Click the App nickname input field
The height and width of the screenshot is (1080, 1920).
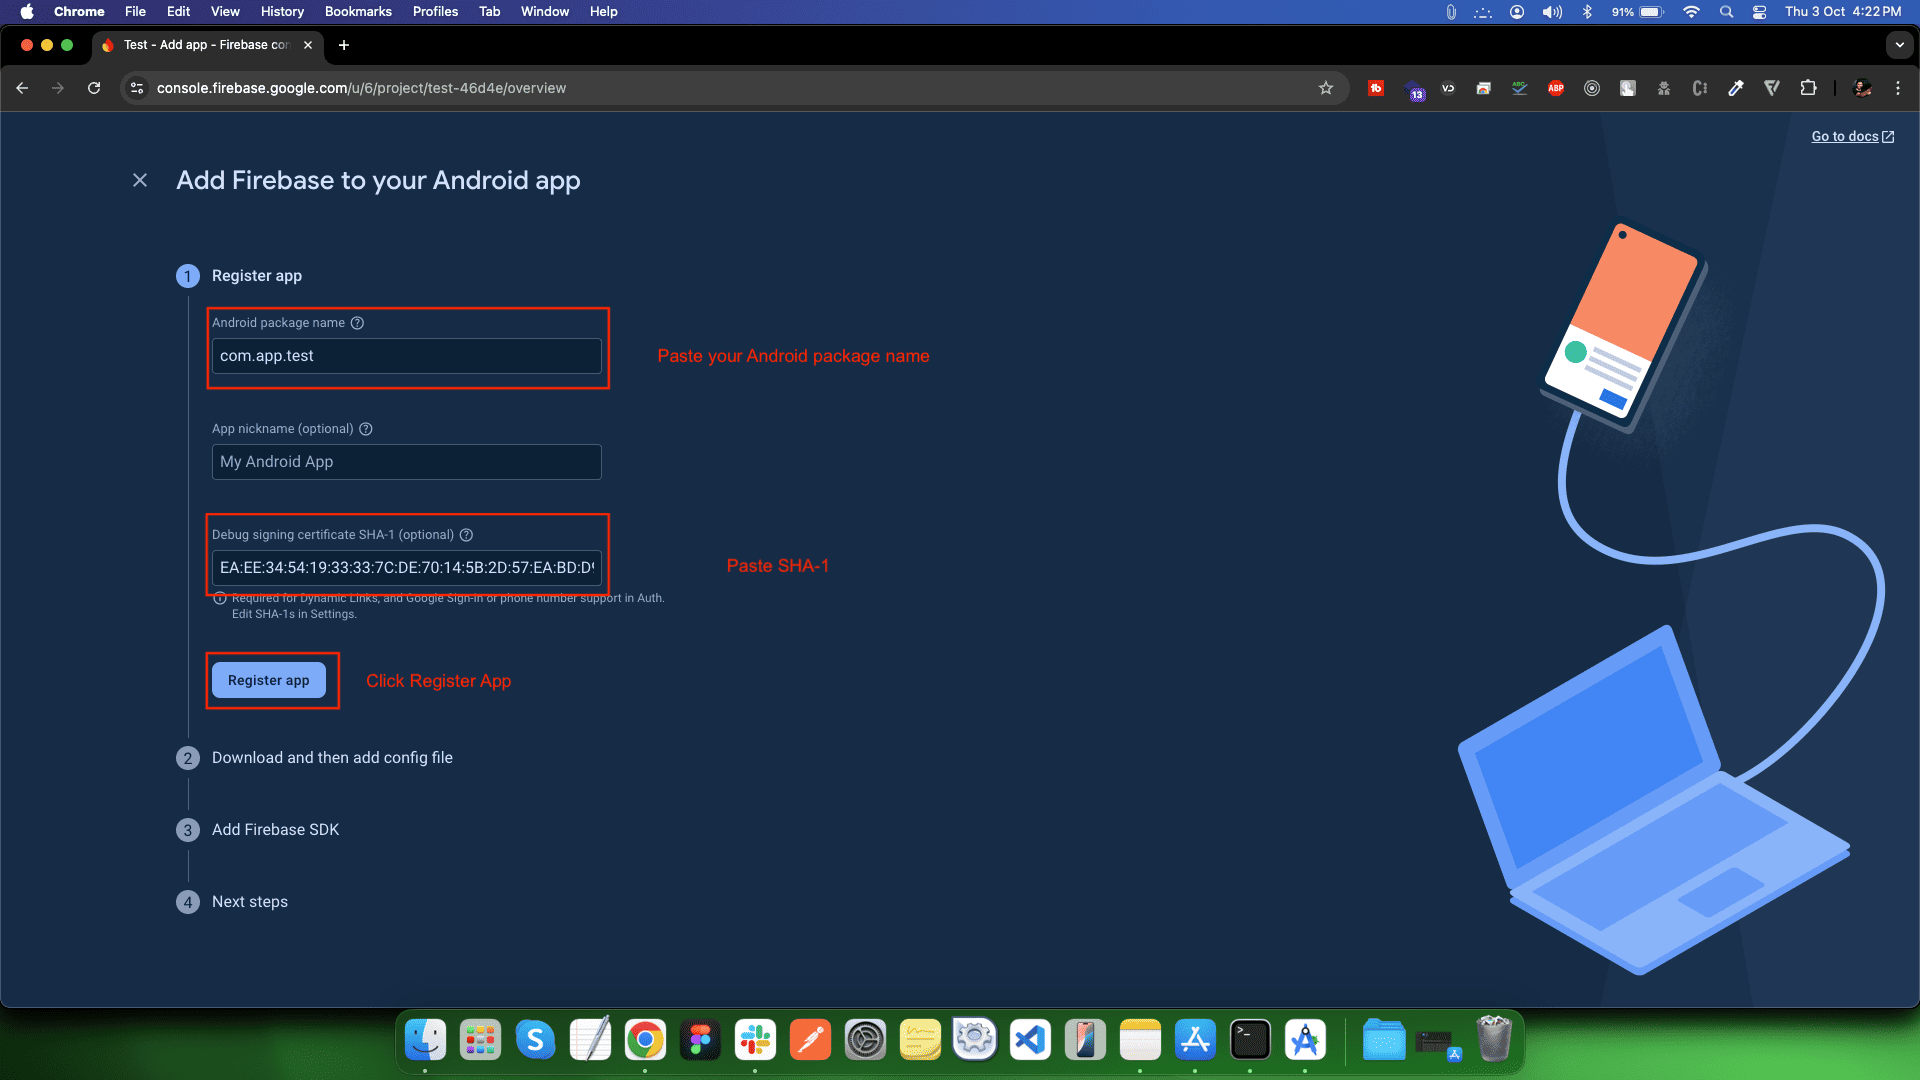(x=405, y=461)
